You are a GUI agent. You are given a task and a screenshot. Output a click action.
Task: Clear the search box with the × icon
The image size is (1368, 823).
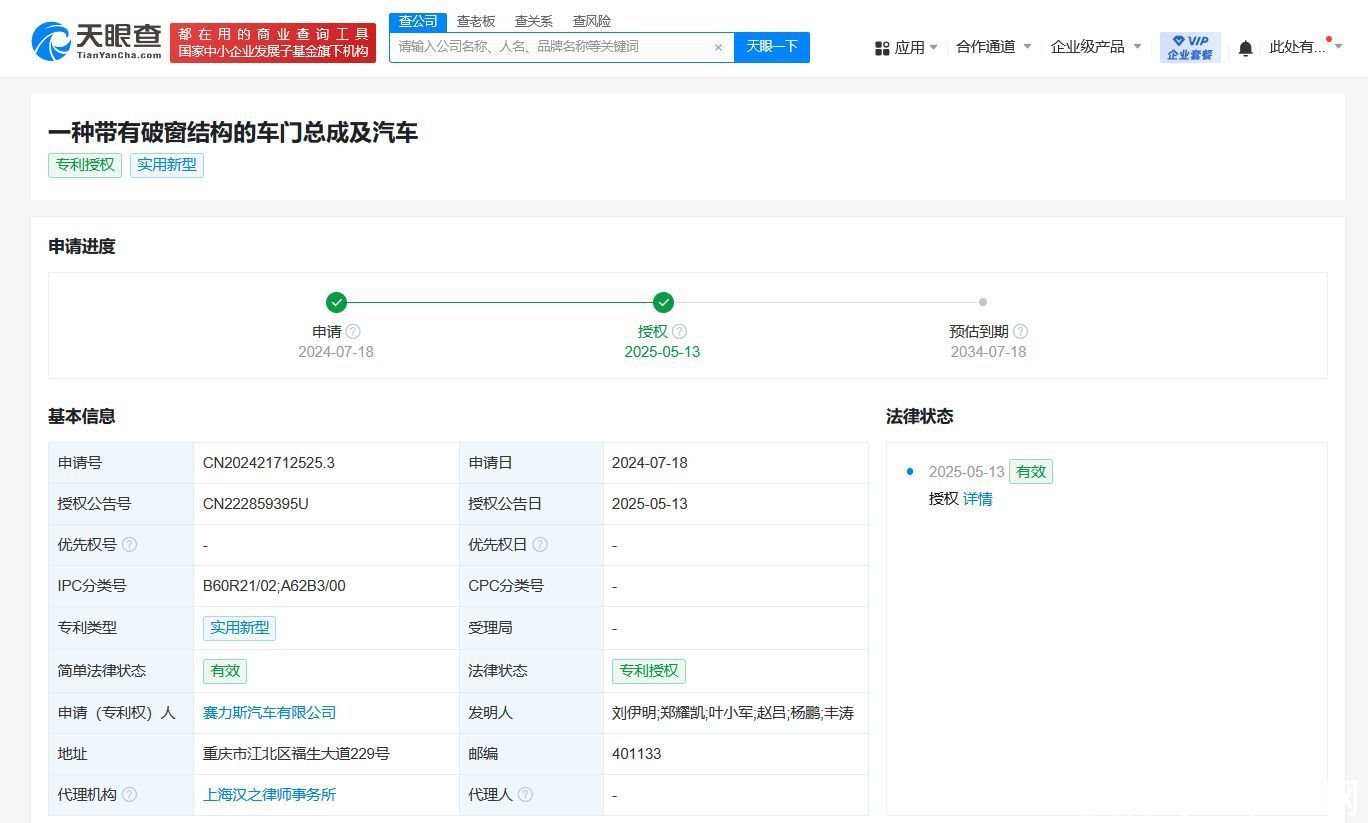pos(718,47)
